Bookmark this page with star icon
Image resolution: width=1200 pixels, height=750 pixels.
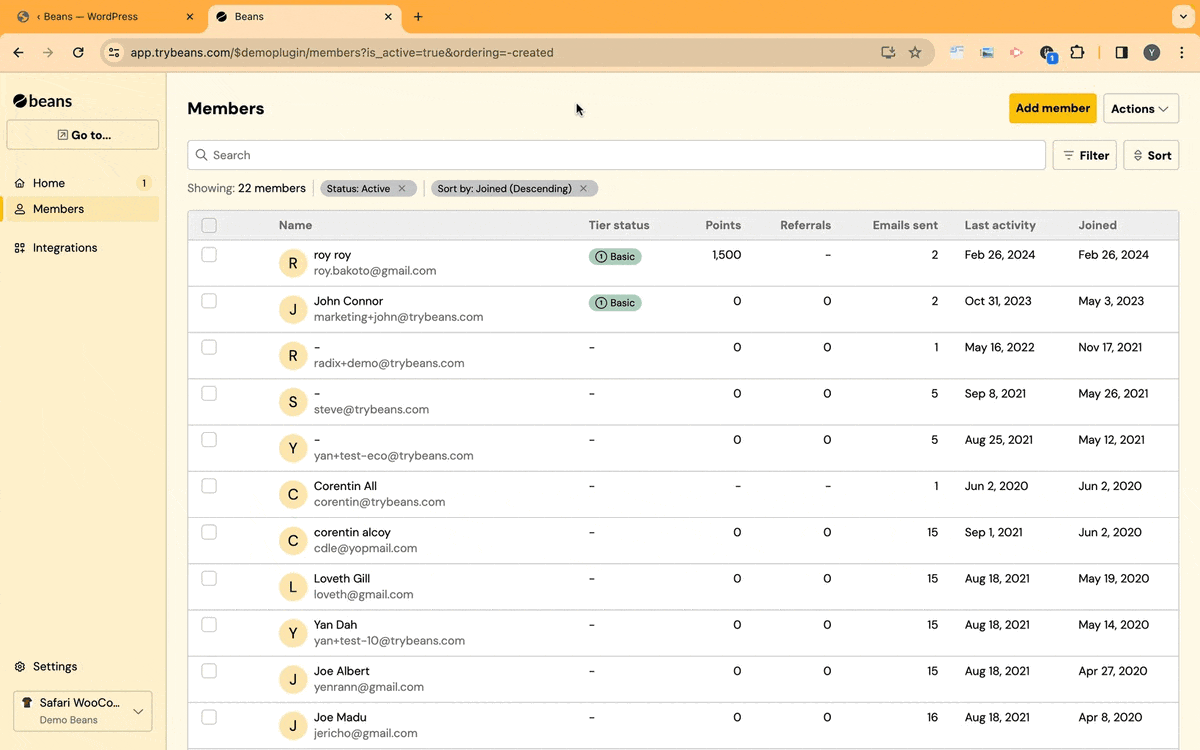pyautogui.click(x=915, y=52)
